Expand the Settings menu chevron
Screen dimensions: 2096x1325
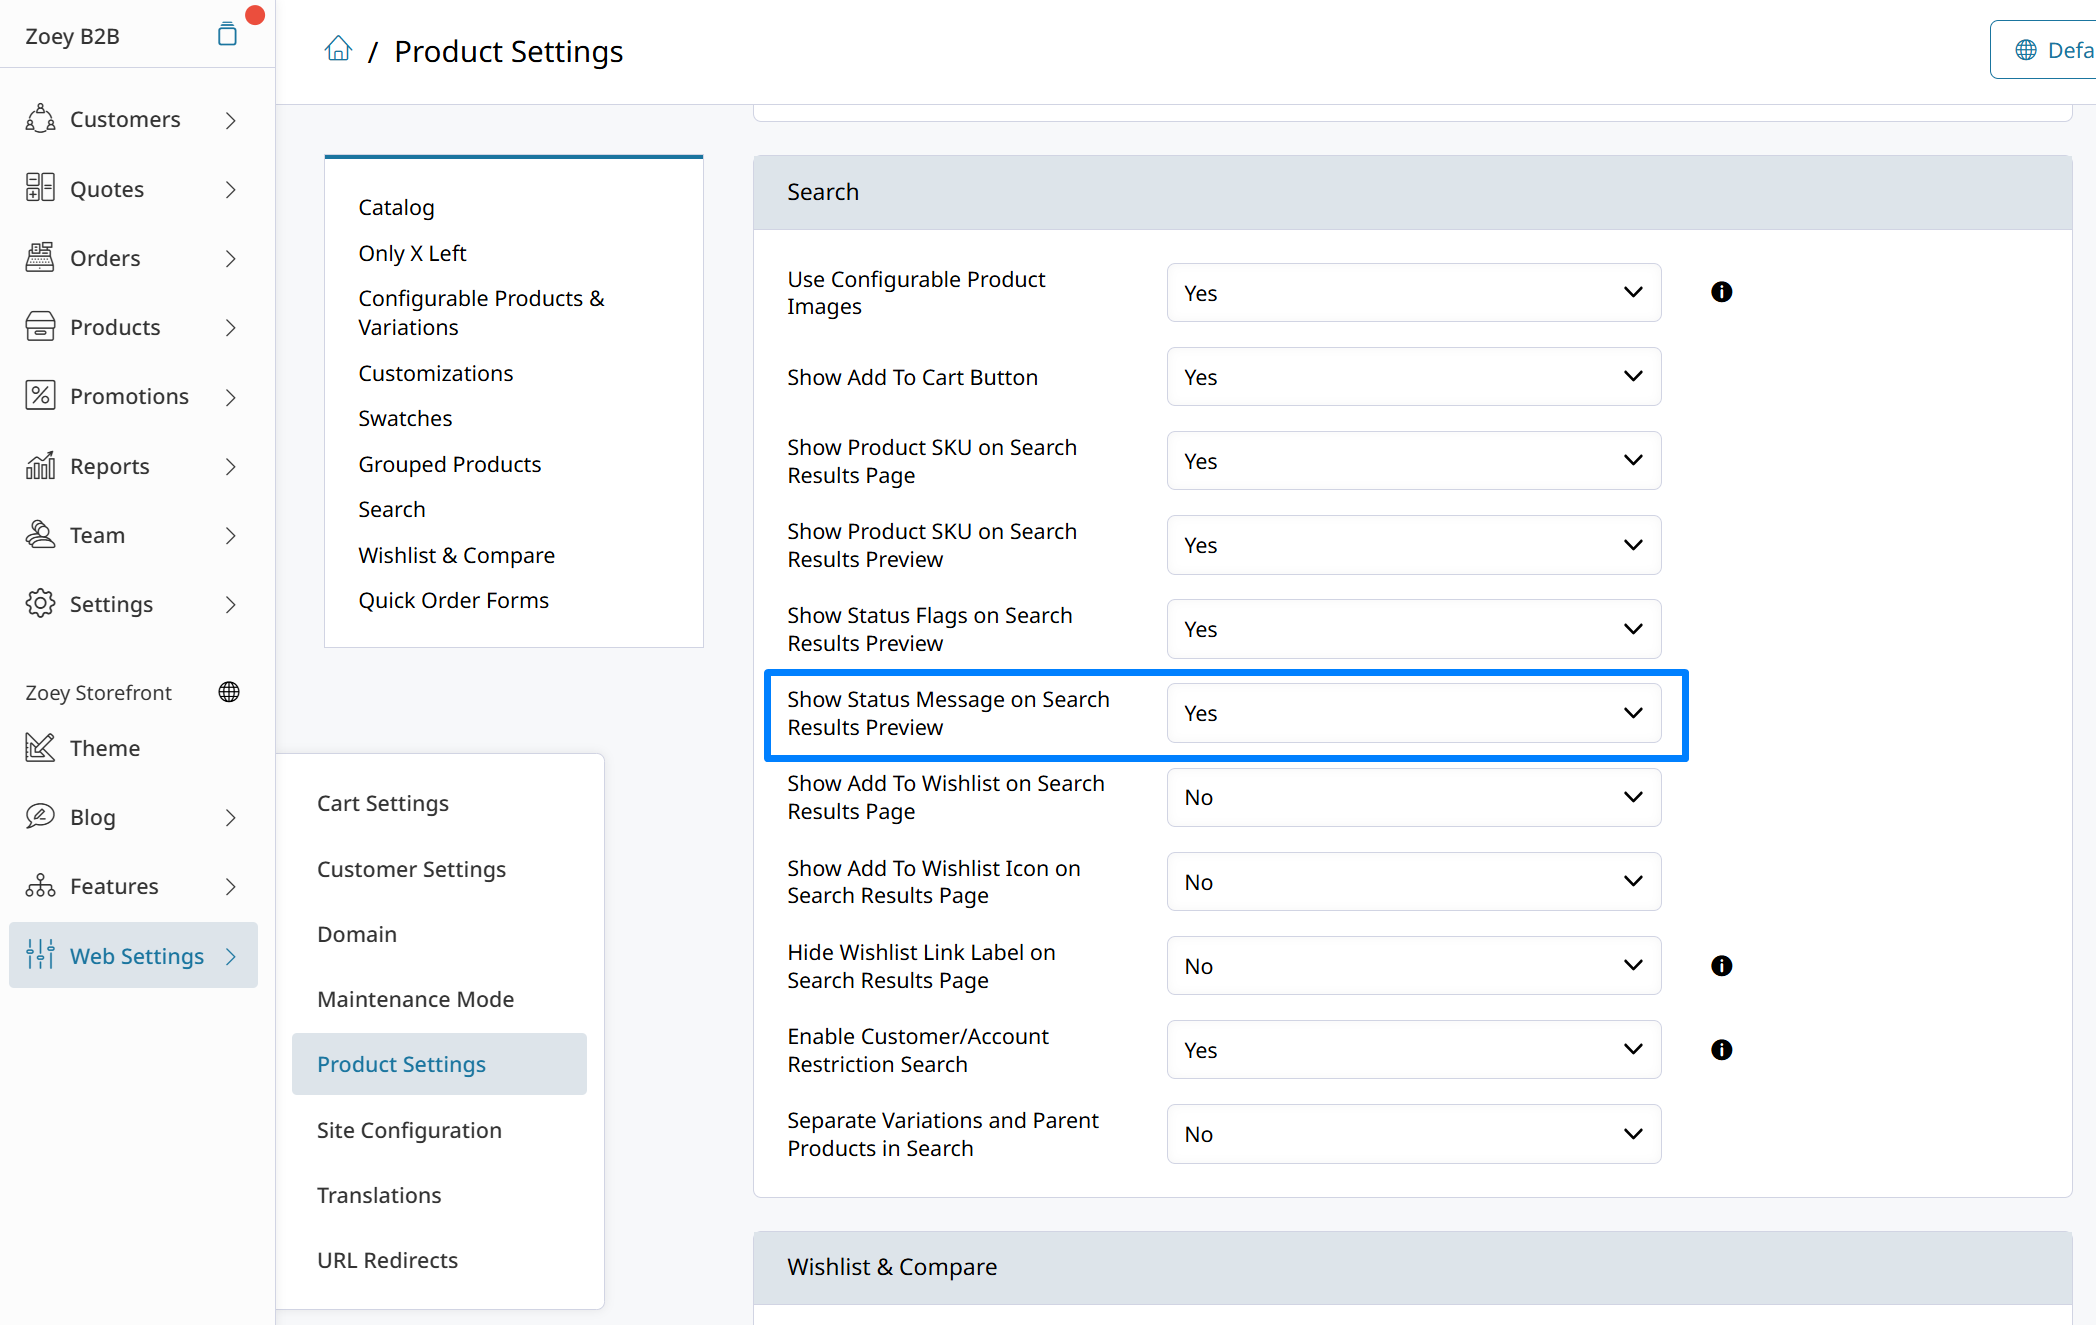tap(231, 604)
